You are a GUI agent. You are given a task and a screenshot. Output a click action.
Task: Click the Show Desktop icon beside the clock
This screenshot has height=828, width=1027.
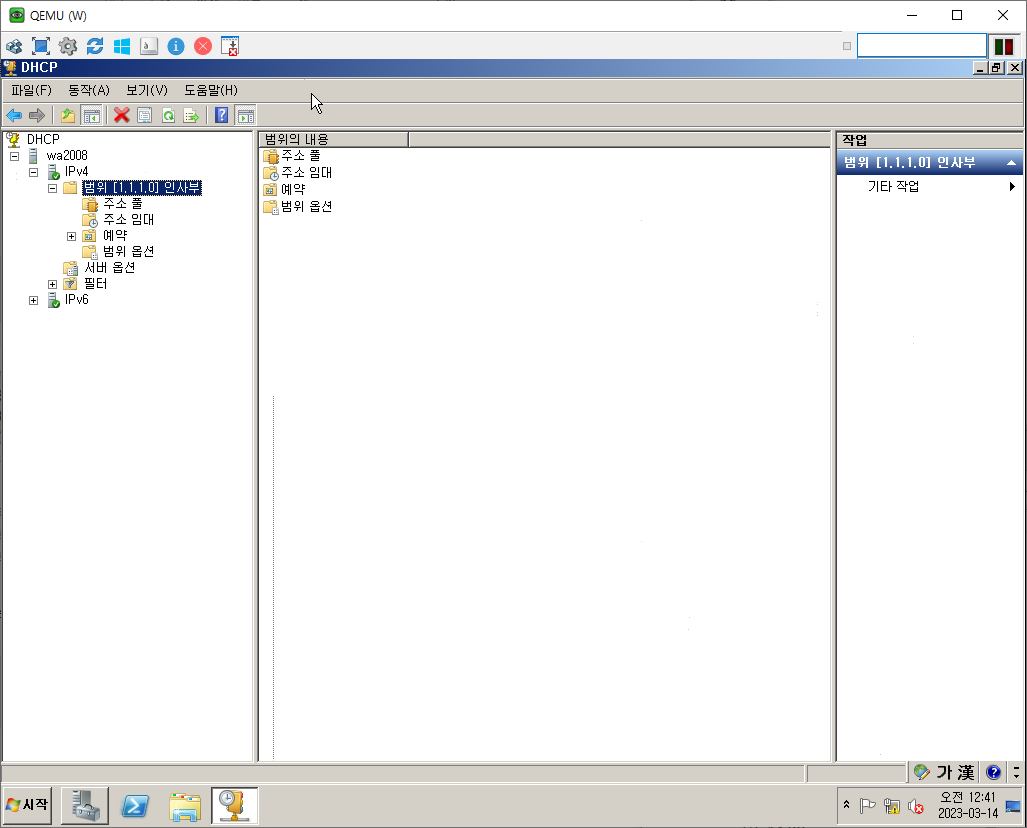(x=1013, y=806)
